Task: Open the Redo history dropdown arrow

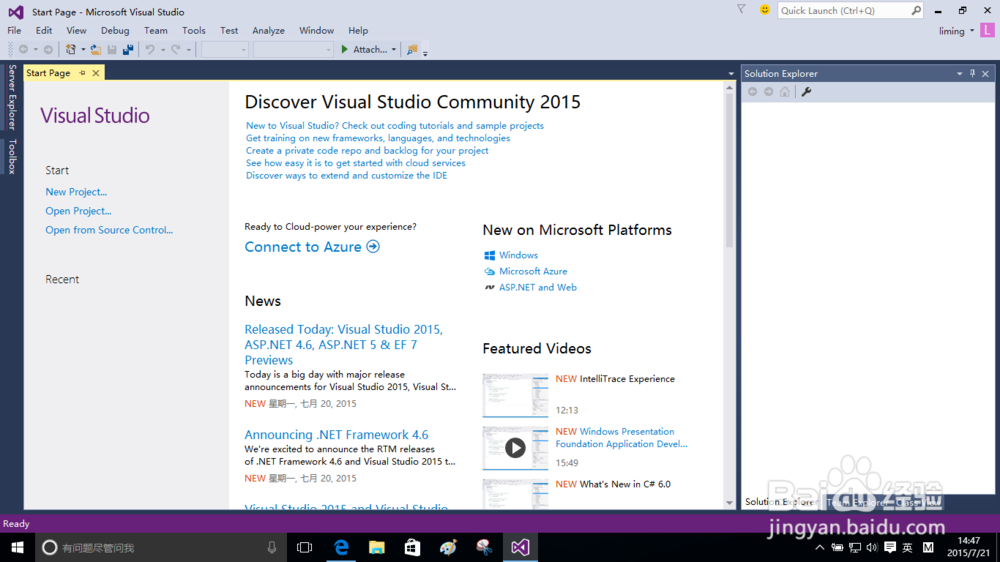Action: pyautogui.click(x=189, y=50)
